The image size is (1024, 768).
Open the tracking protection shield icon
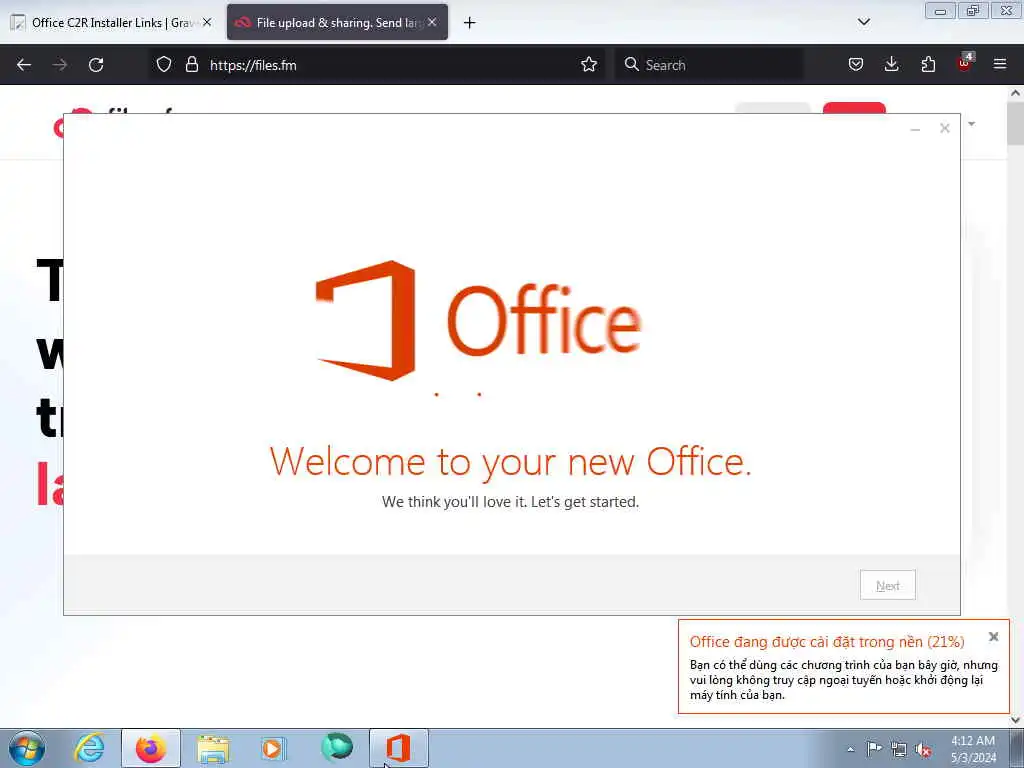click(164, 65)
